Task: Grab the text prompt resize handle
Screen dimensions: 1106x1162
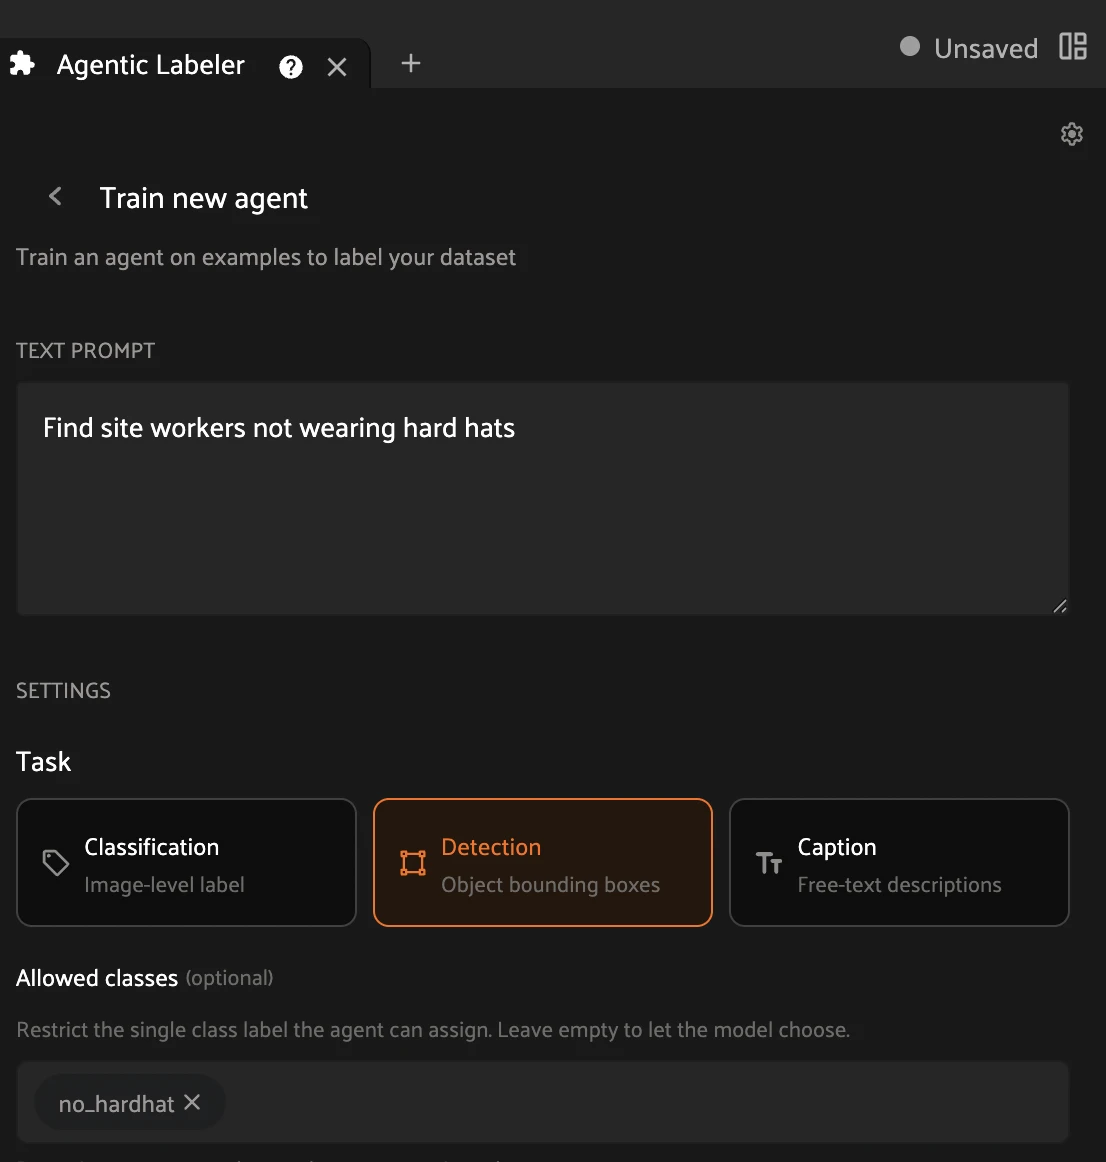Action: pos(1060,606)
